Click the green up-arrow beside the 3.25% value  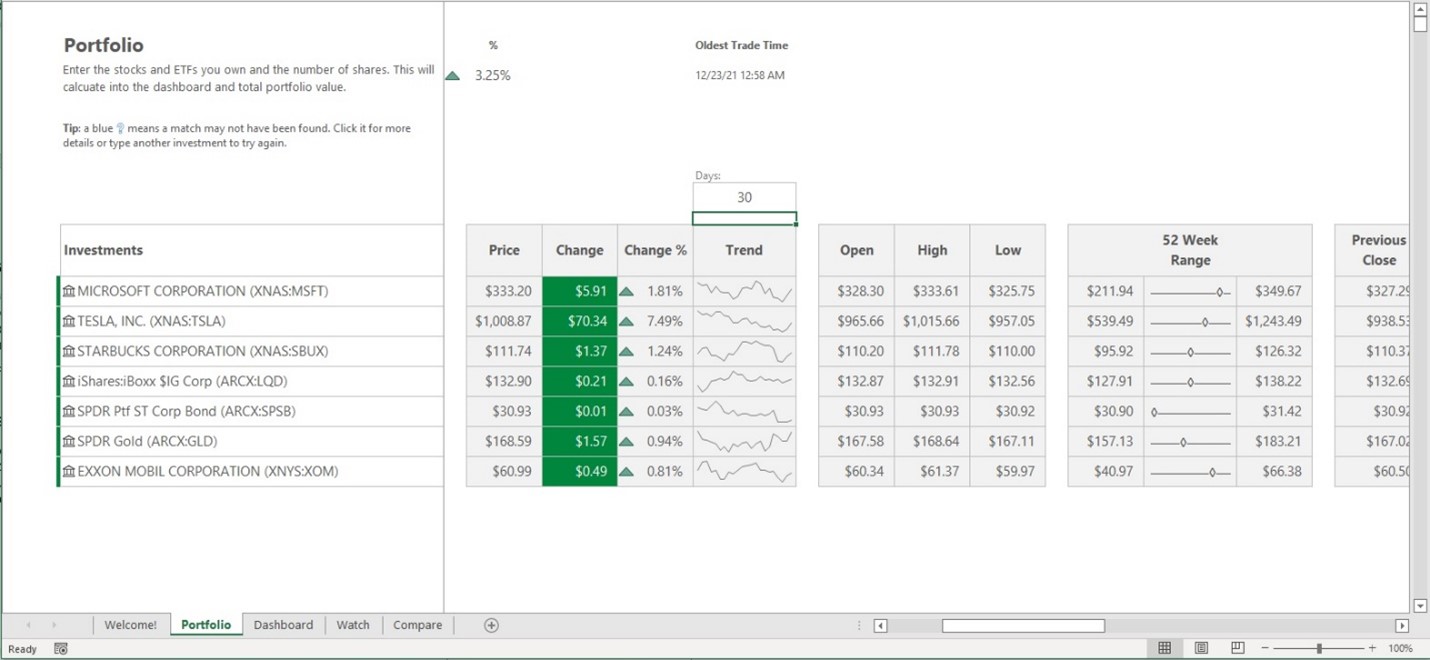(452, 74)
